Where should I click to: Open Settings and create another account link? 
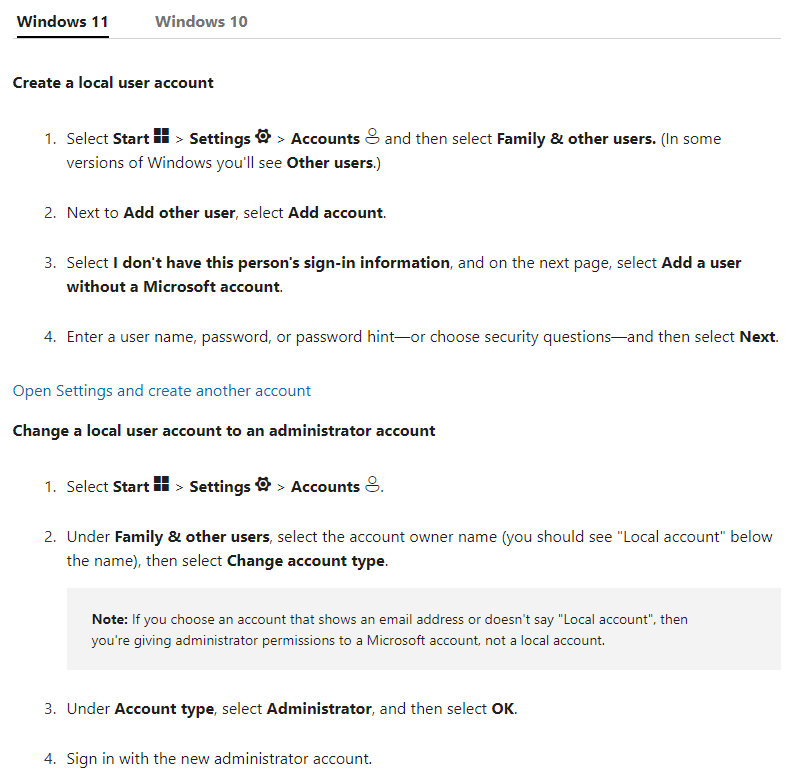click(162, 391)
